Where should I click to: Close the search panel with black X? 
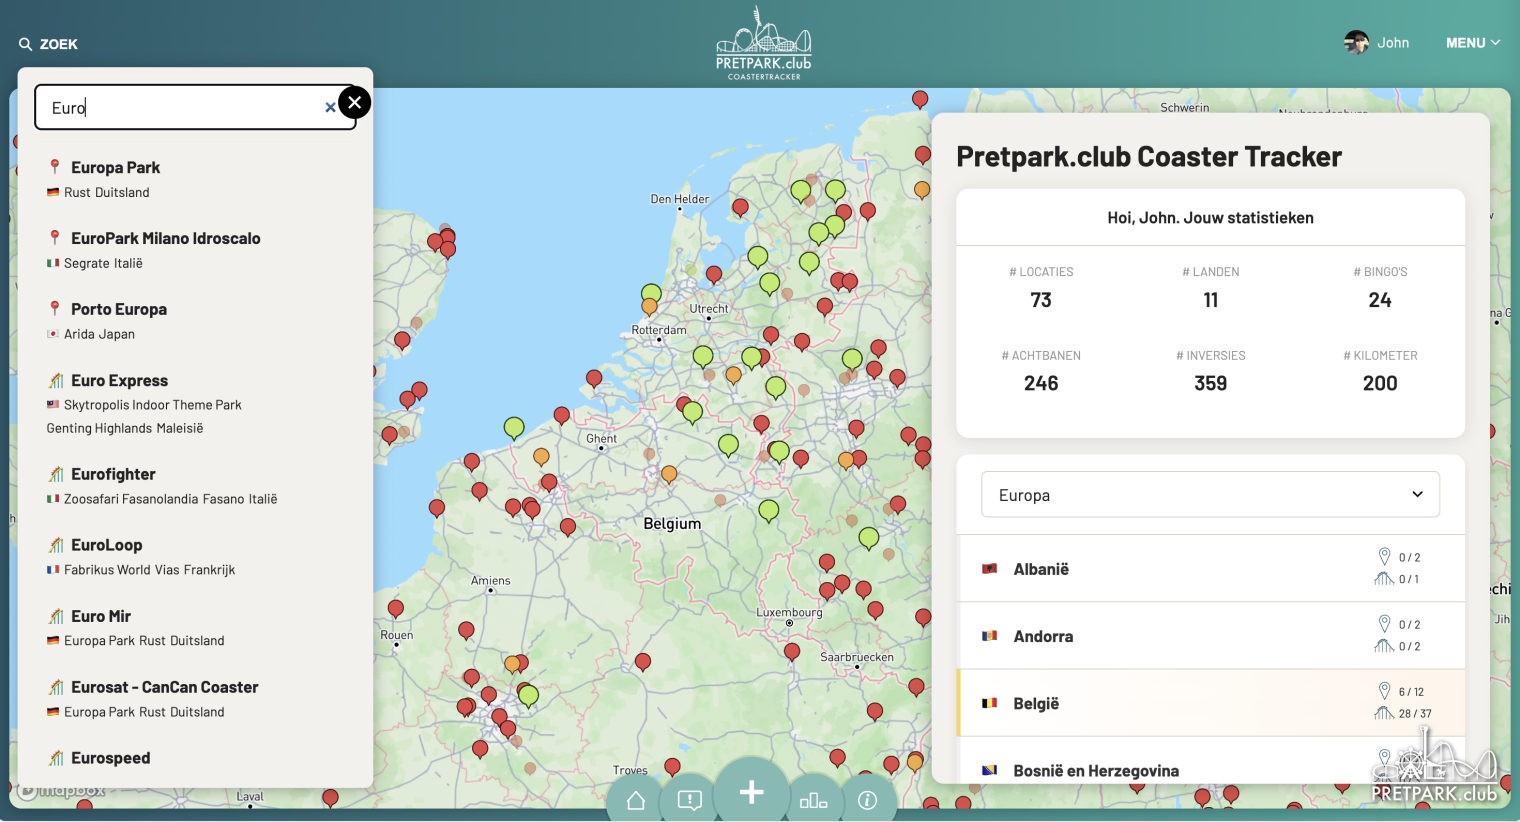354,103
